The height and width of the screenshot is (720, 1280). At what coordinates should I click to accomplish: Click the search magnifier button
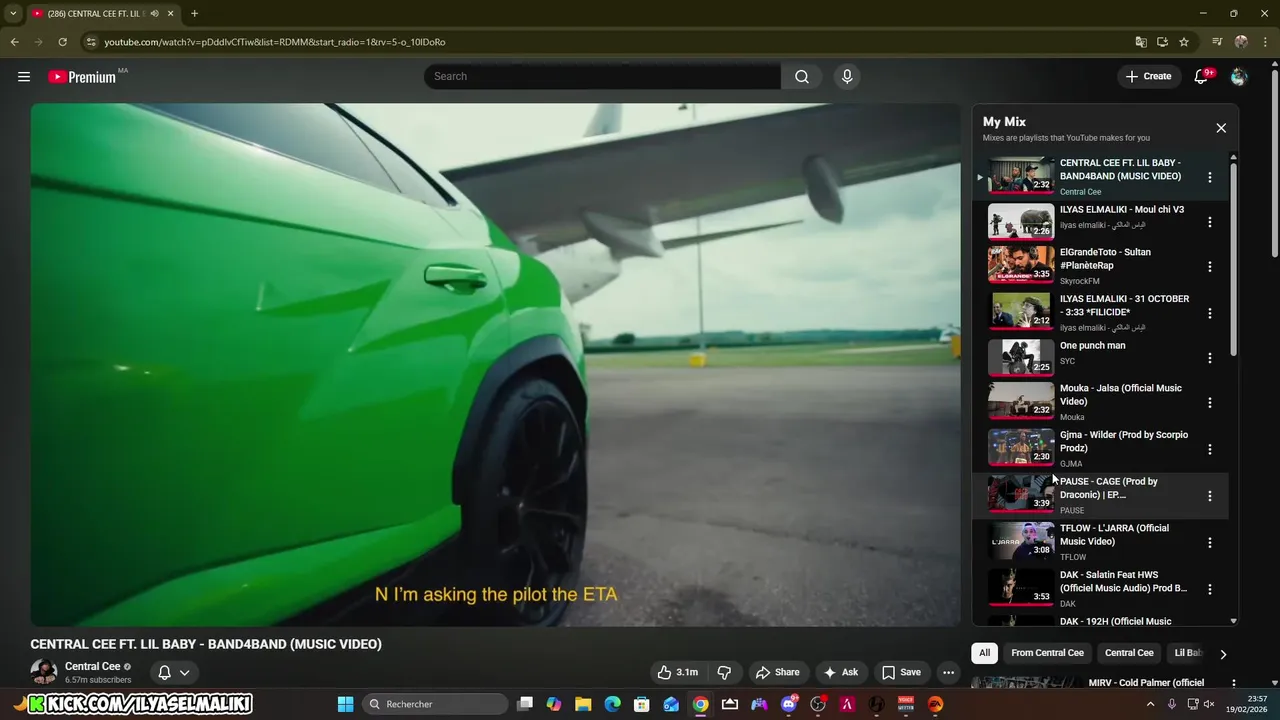802,76
